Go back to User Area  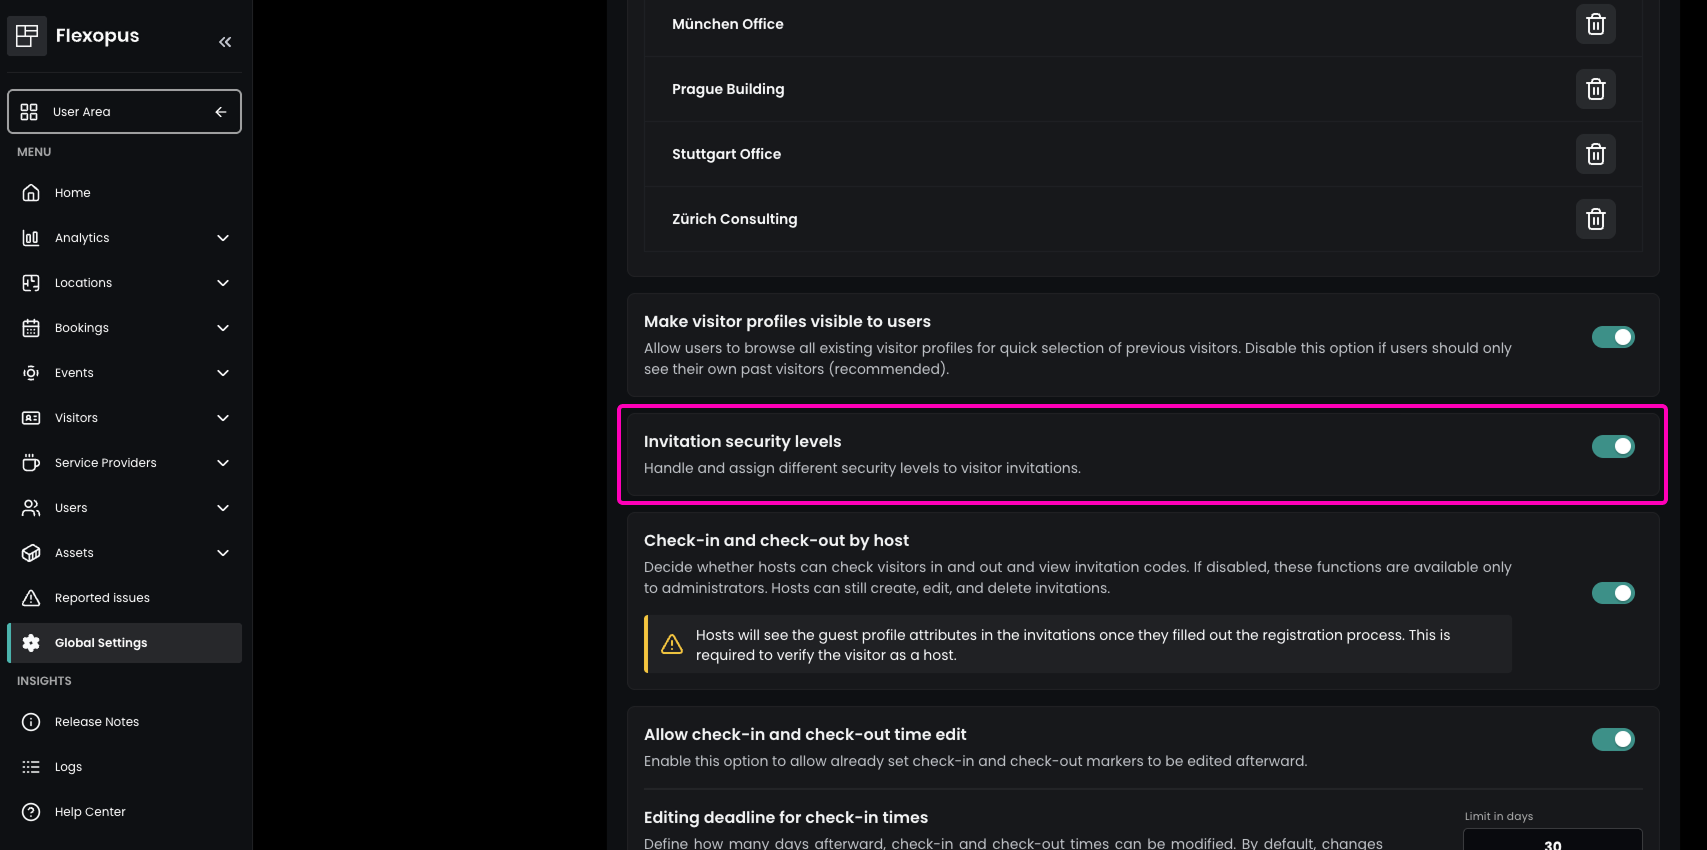(124, 112)
